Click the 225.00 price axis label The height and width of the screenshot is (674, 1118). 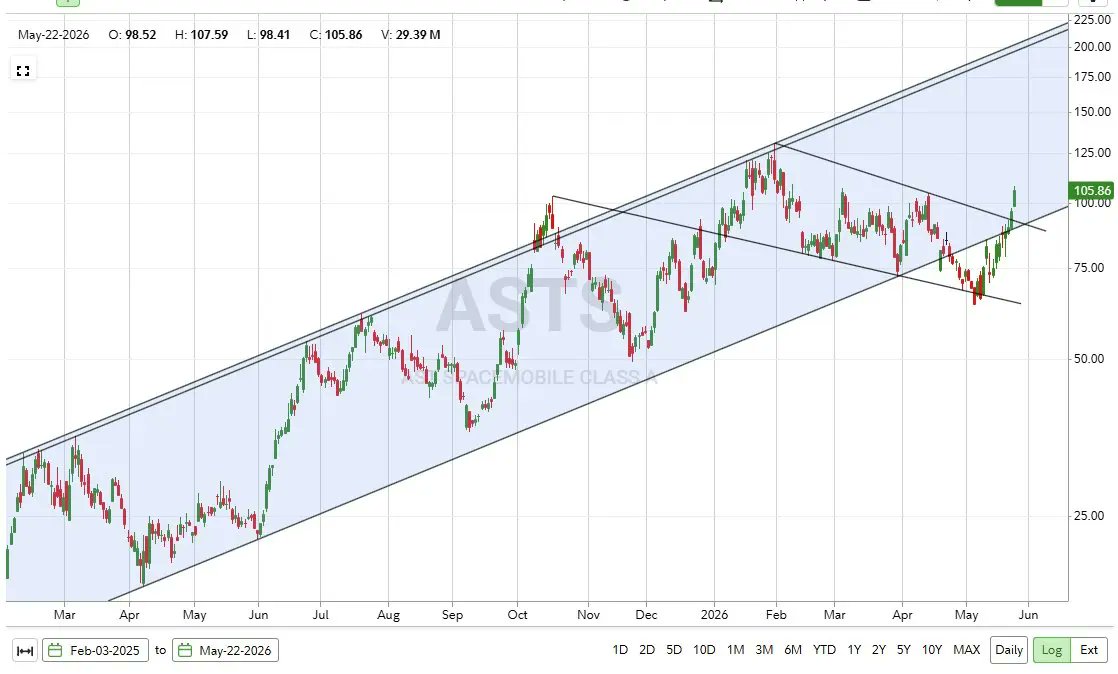(x=1092, y=20)
